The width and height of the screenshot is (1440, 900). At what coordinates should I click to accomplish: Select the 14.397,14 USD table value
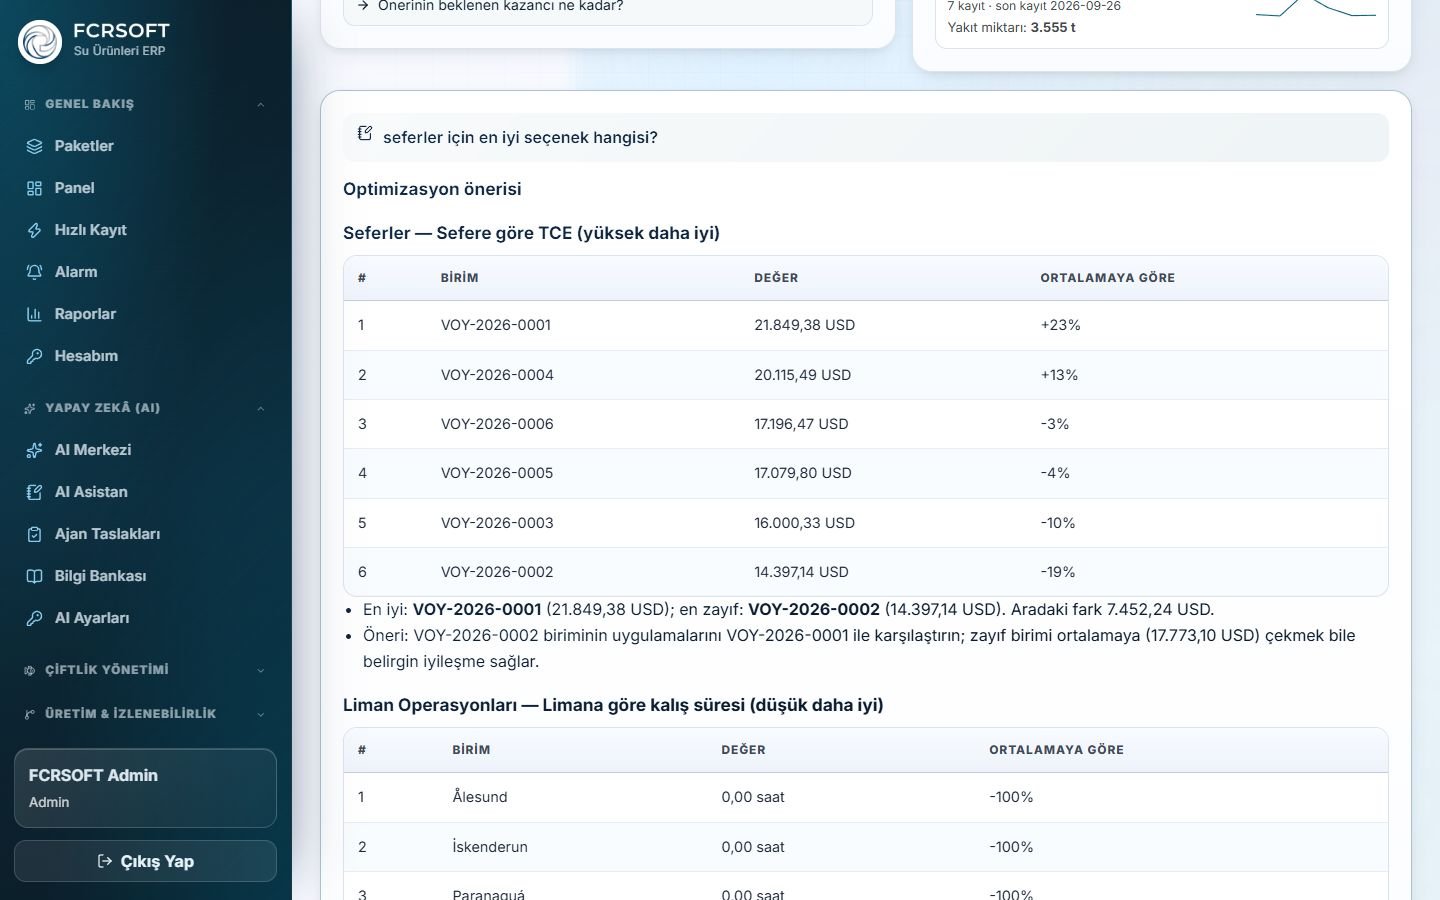pyautogui.click(x=801, y=572)
